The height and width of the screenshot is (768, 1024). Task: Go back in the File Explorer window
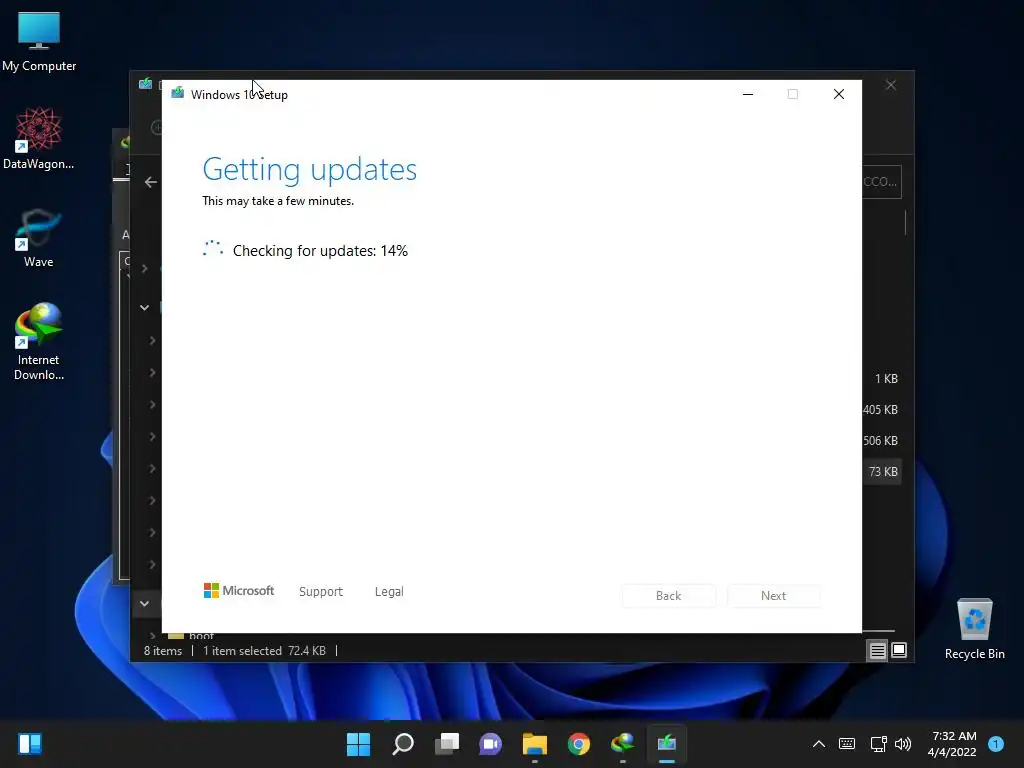151,182
